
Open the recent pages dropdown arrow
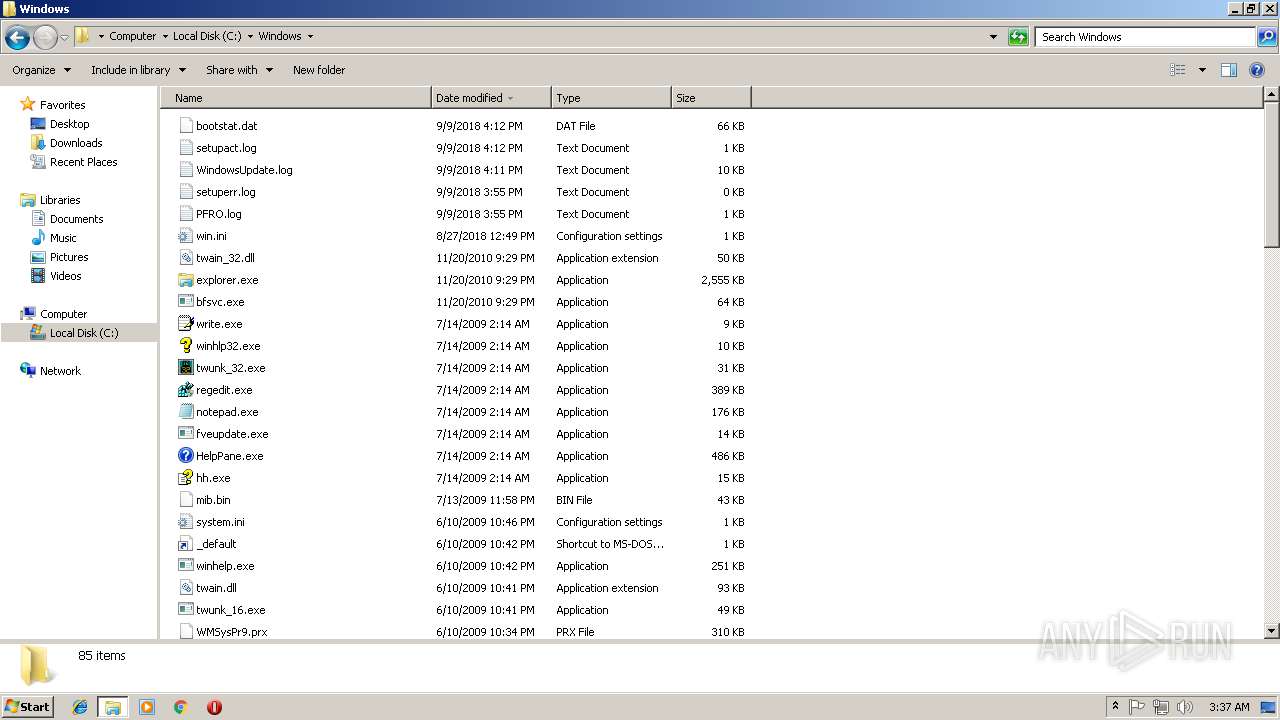(x=64, y=38)
